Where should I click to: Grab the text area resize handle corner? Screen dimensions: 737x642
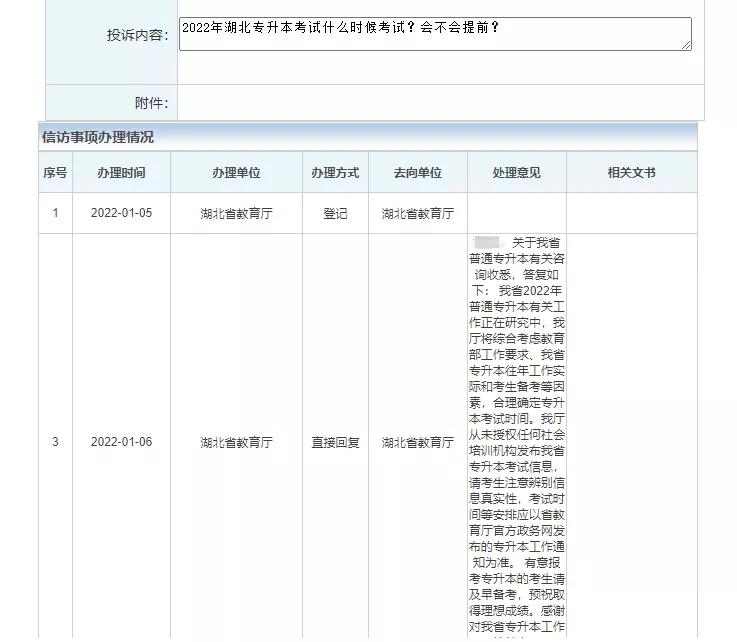point(687,45)
